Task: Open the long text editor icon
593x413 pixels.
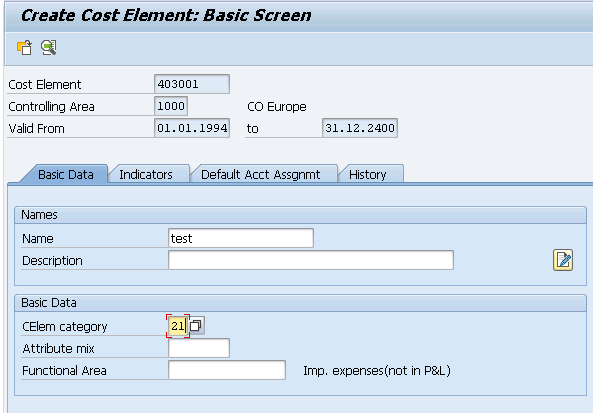Action: (x=563, y=260)
